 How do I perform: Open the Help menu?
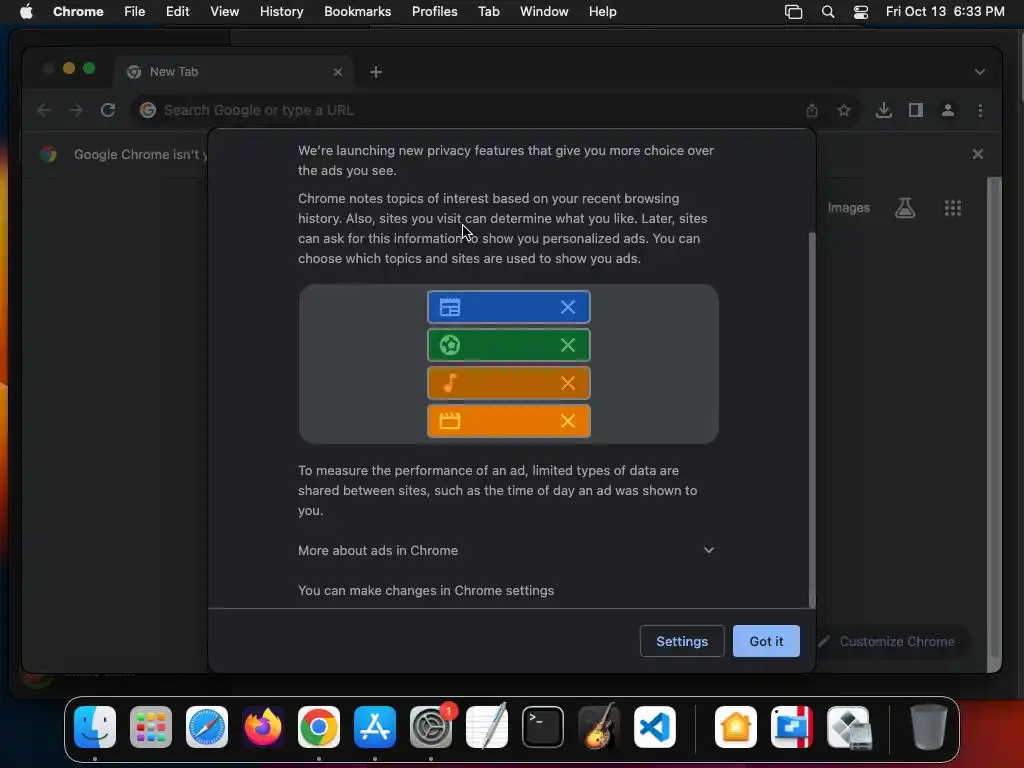tap(602, 12)
